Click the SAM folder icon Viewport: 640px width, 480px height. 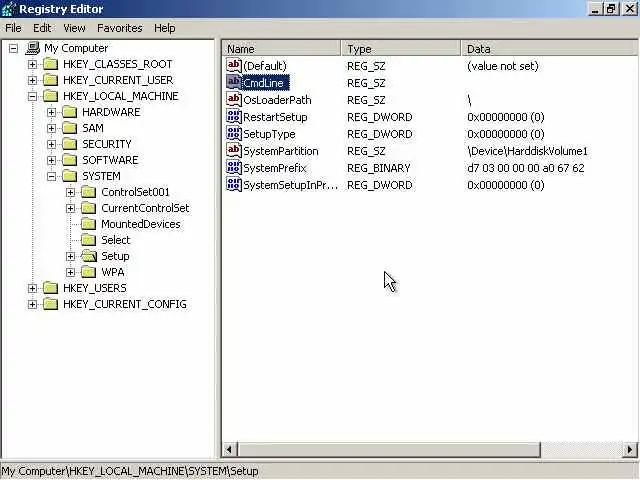70,128
